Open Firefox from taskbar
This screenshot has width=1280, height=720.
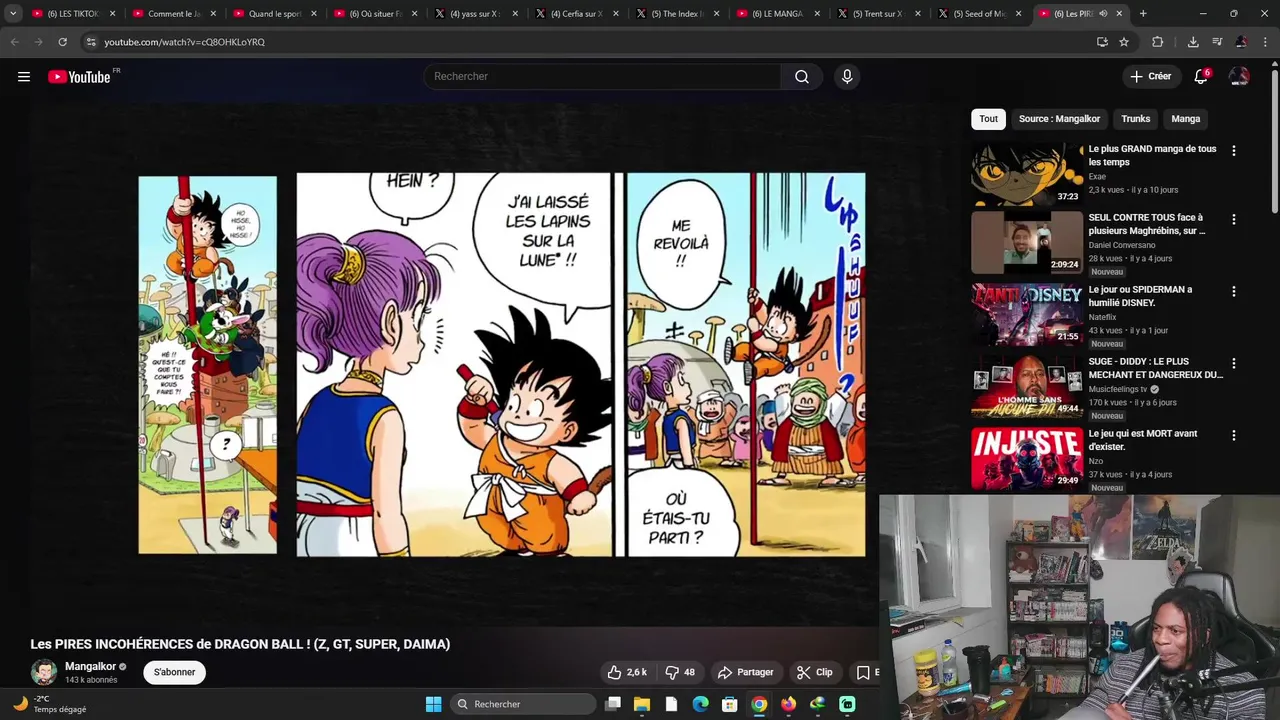click(788, 704)
